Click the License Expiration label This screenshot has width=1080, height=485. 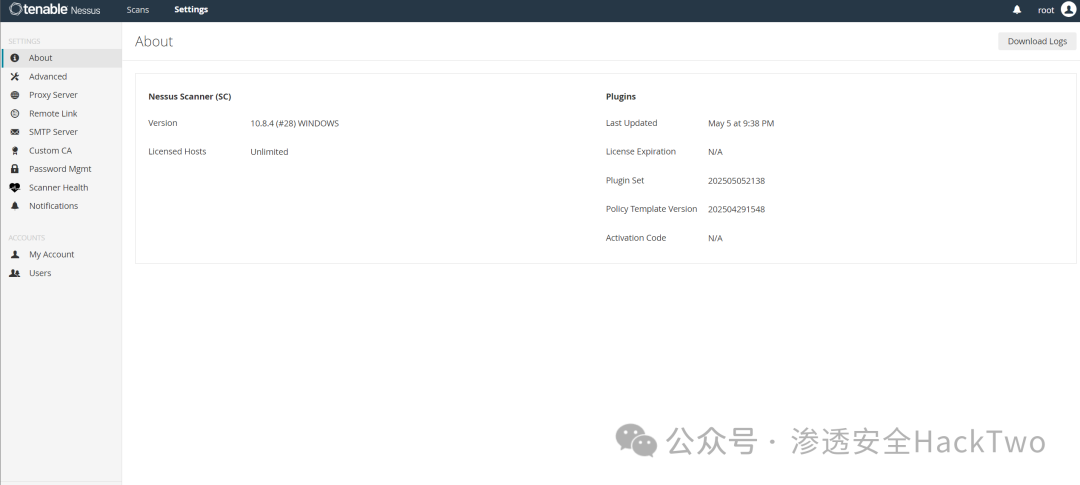[641, 152]
